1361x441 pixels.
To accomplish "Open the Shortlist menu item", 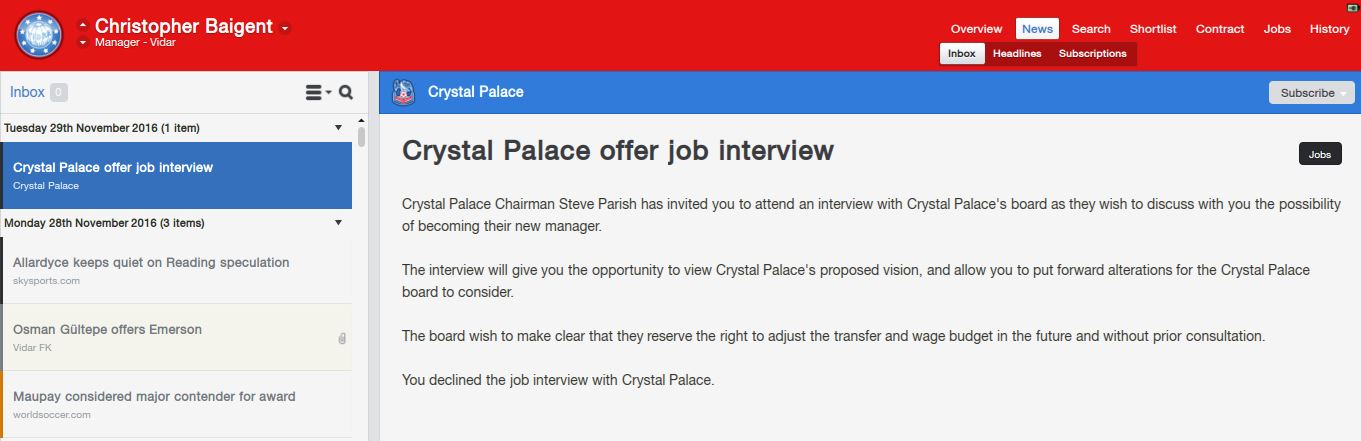I will [1153, 29].
